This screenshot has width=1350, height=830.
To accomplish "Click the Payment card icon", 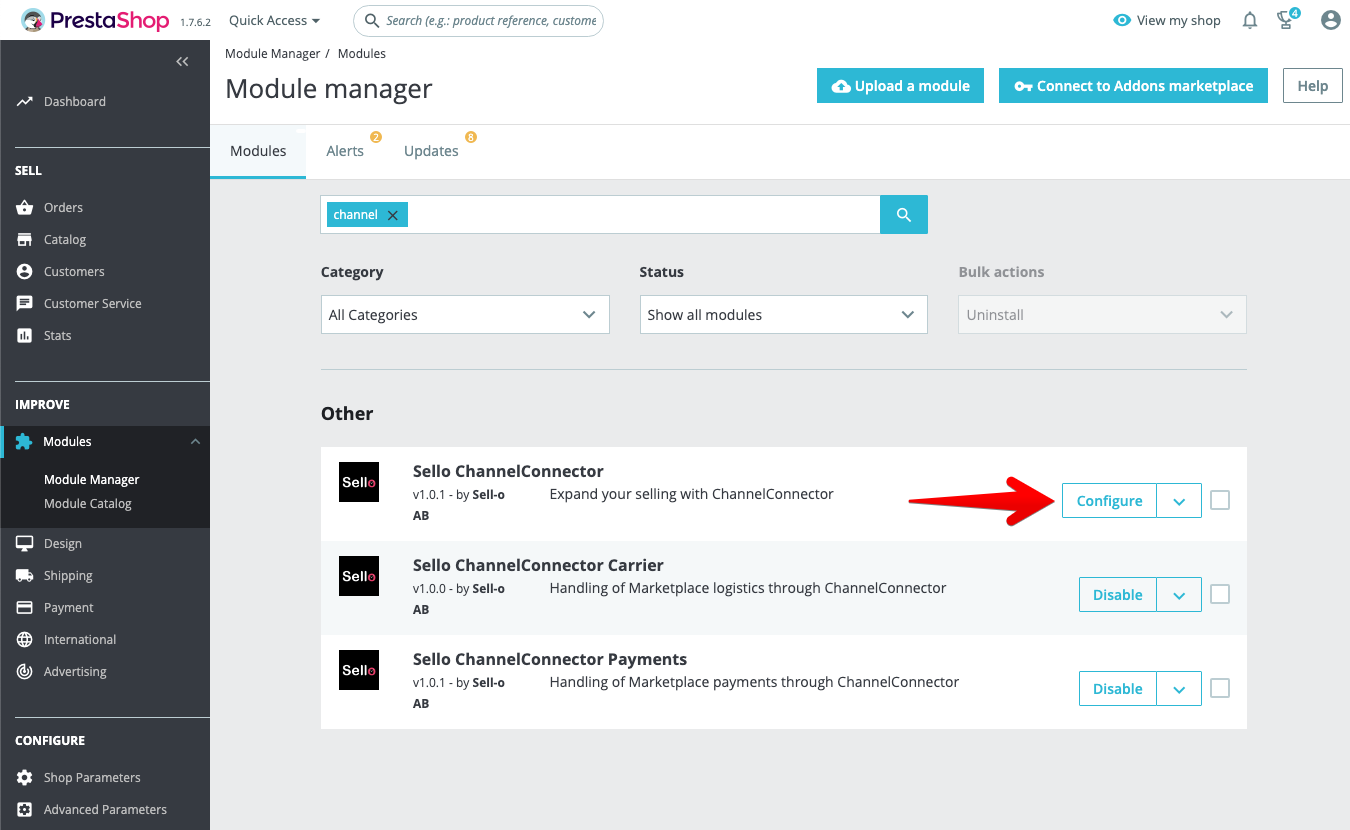I will tap(24, 607).
